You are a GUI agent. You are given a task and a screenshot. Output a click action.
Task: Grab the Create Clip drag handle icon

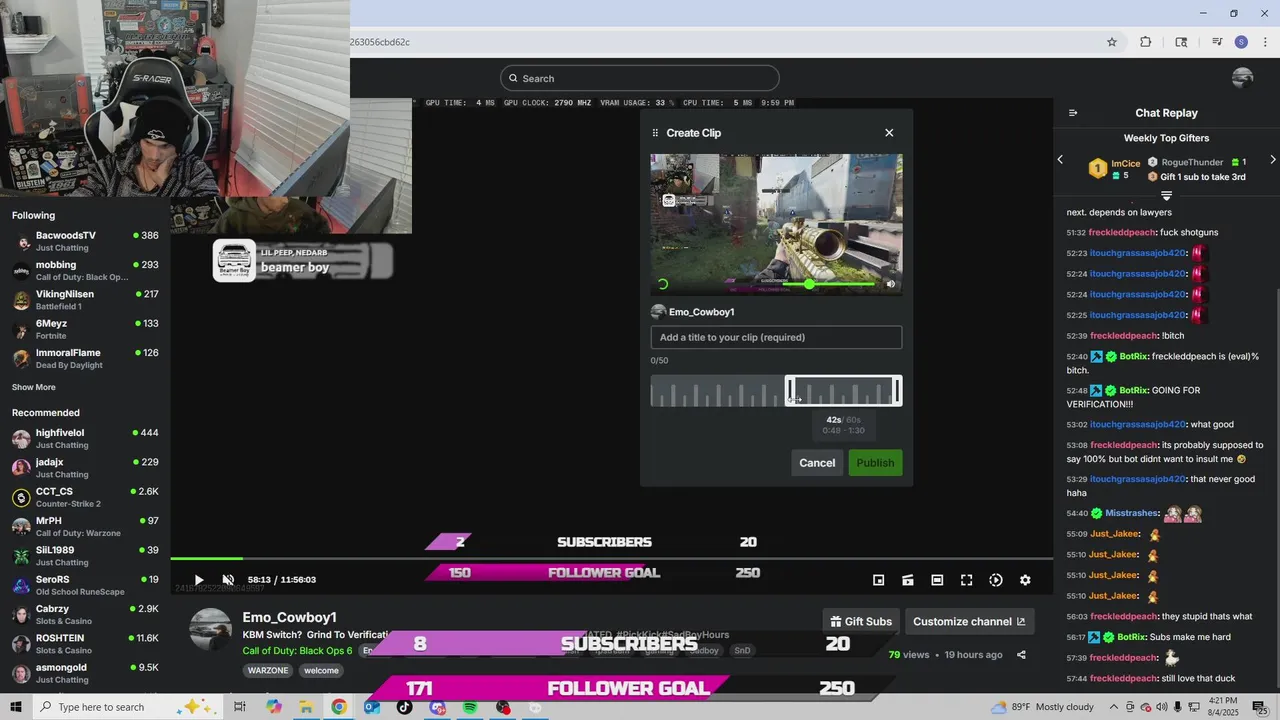(x=655, y=133)
